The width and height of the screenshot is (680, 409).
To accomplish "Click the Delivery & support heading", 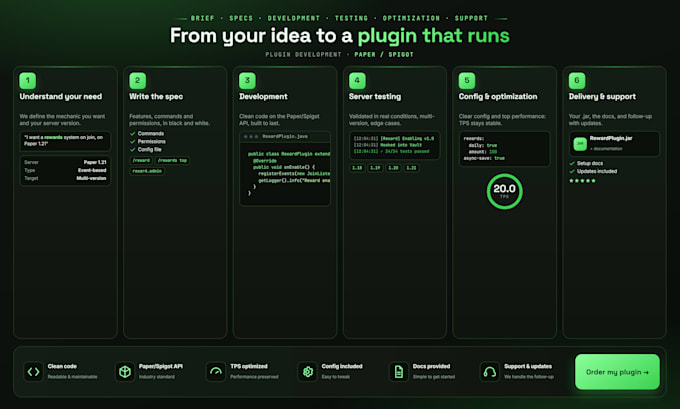I will coord(602,97).
